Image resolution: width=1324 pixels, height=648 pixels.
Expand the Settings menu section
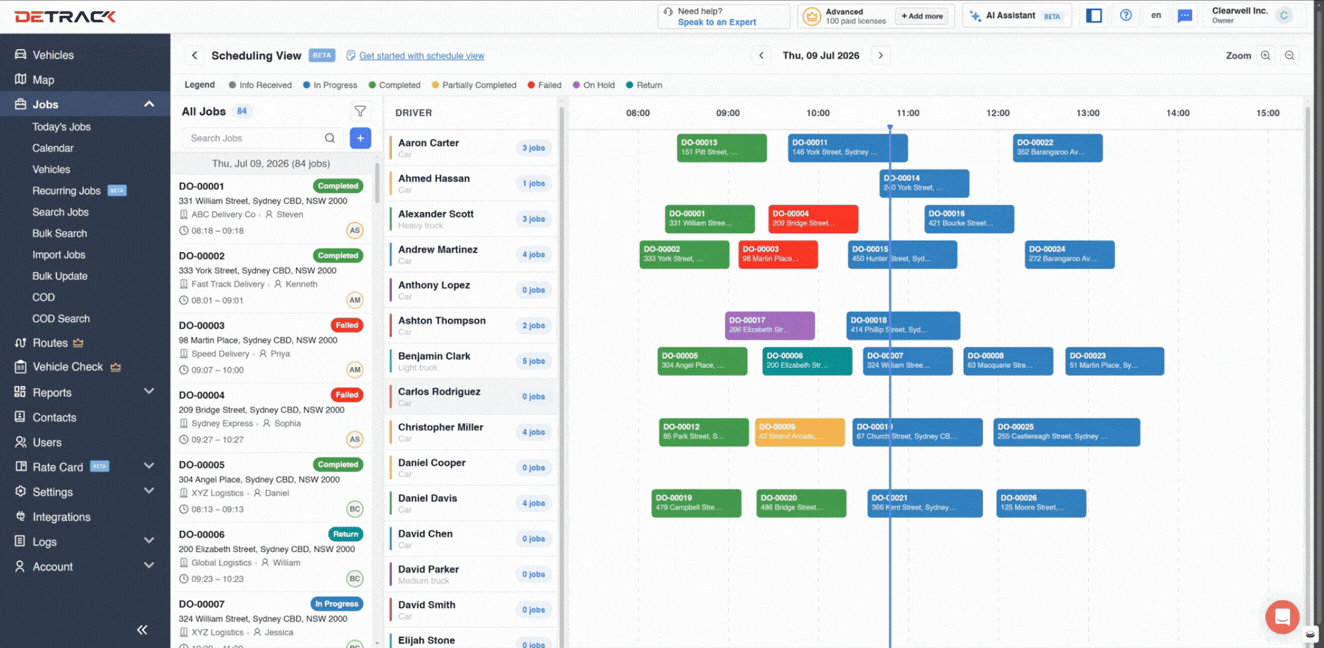149,491
